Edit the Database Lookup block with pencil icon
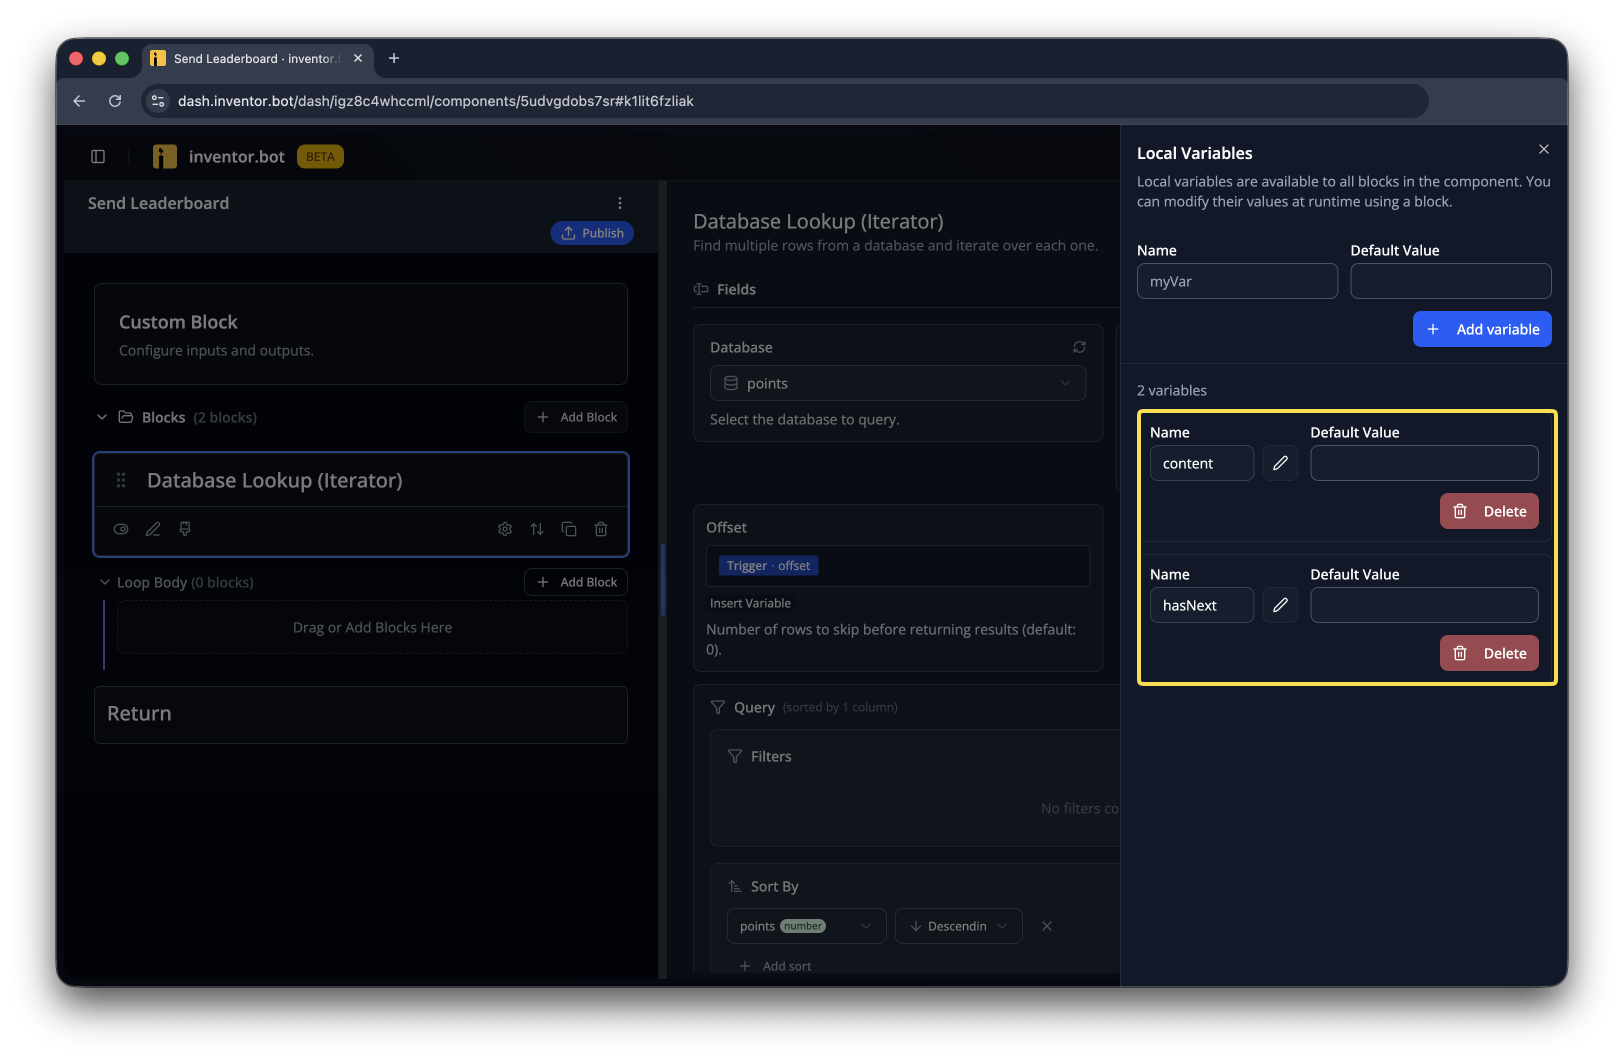Viewport: 1624px width, 1061px height. [x=153, y=529]
